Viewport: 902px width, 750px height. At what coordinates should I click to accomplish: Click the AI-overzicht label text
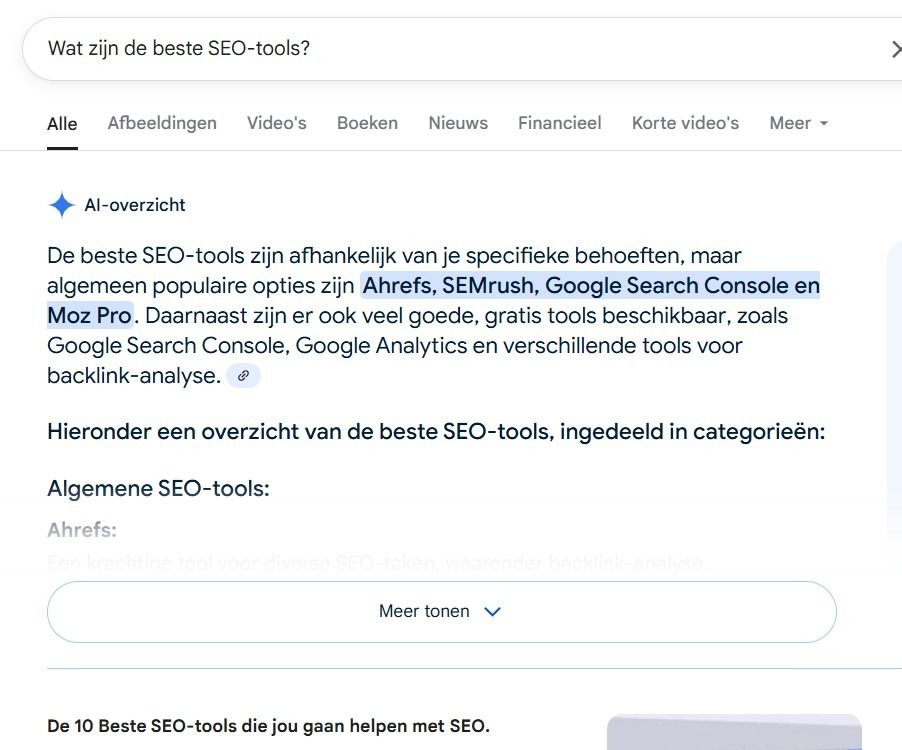135,205
